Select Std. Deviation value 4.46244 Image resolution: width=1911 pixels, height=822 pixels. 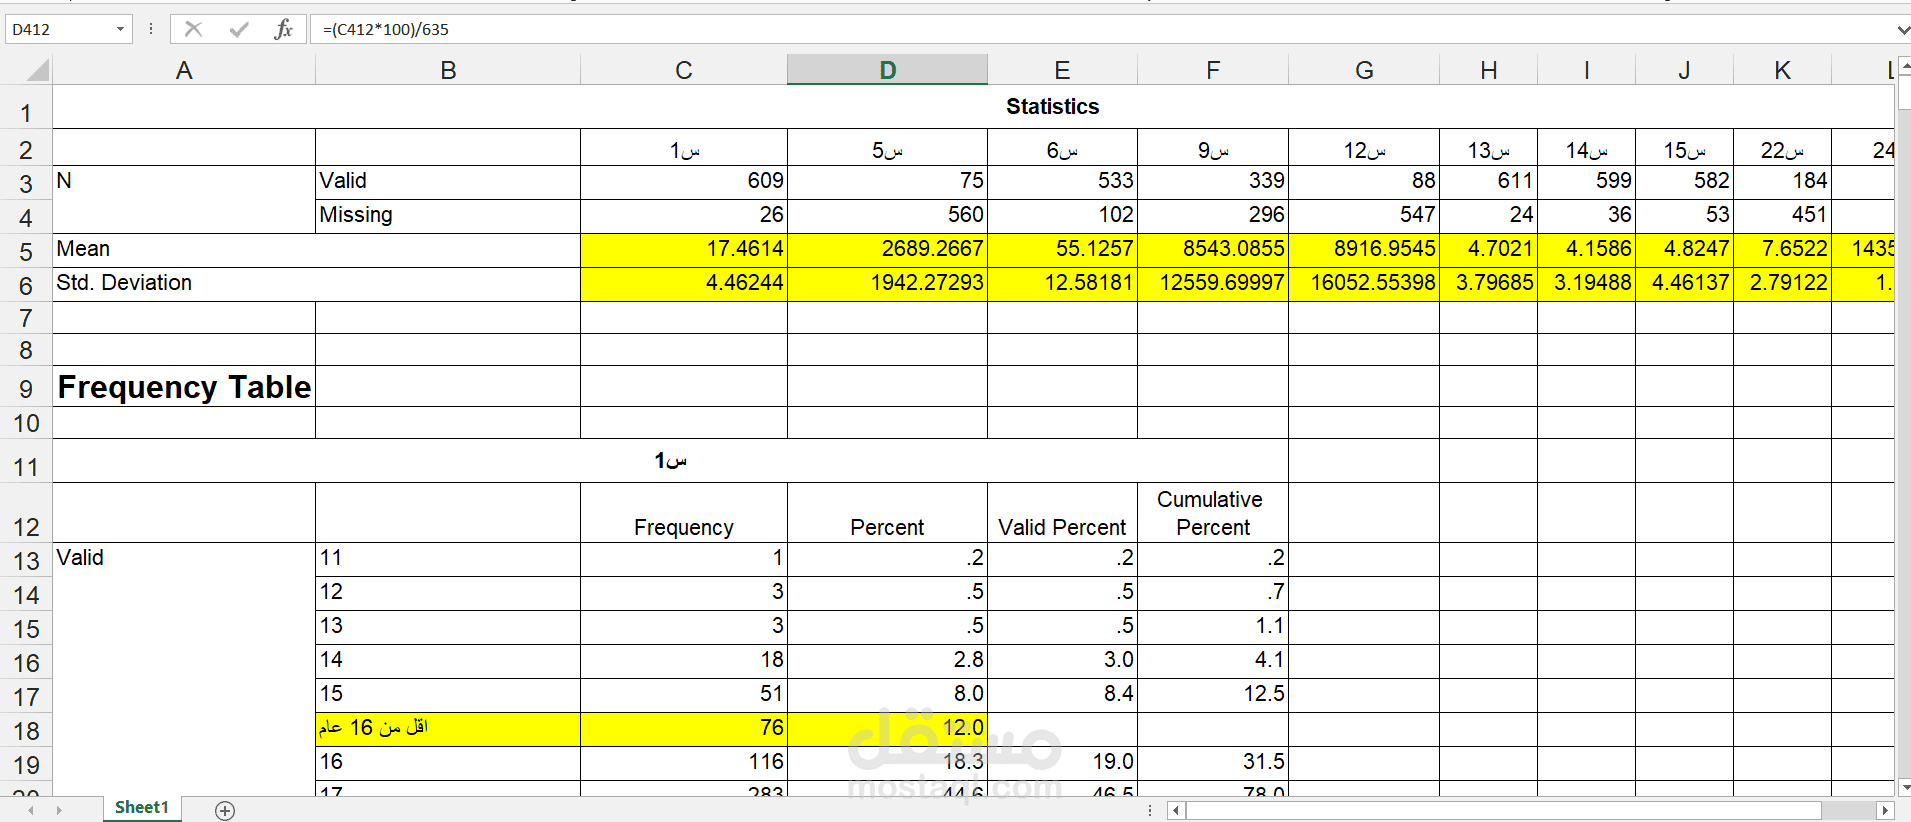tap(684, 284)
